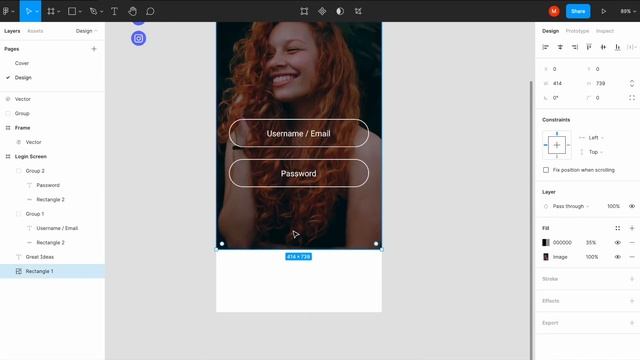The height and width of the screenshot is (360, 640).
Task: Select the Rectangle shape tool
Action: click(x=72, y=11)
